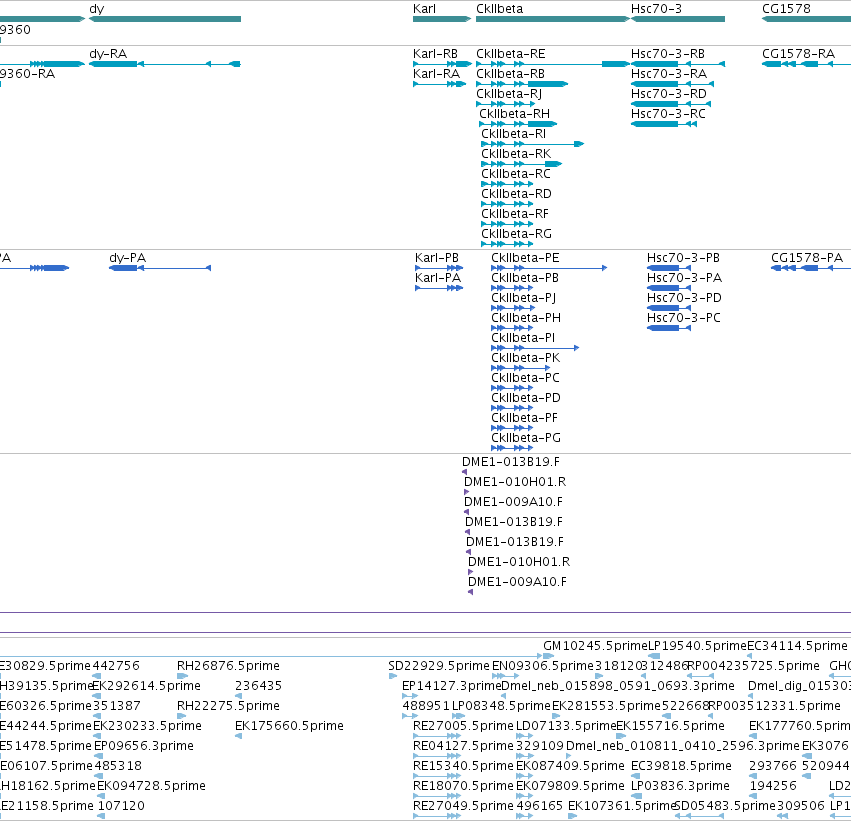Click the CkIIbeta-PI protein label
Viewport: 851px width, 821px height.
pyautogui.click(x=523, y=338)
